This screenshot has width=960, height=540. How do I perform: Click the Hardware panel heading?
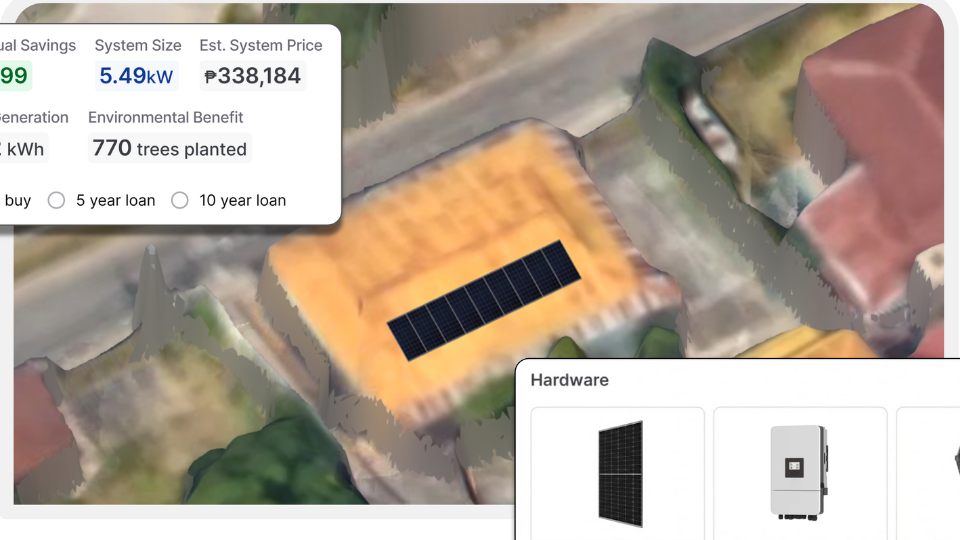(569, 380)
